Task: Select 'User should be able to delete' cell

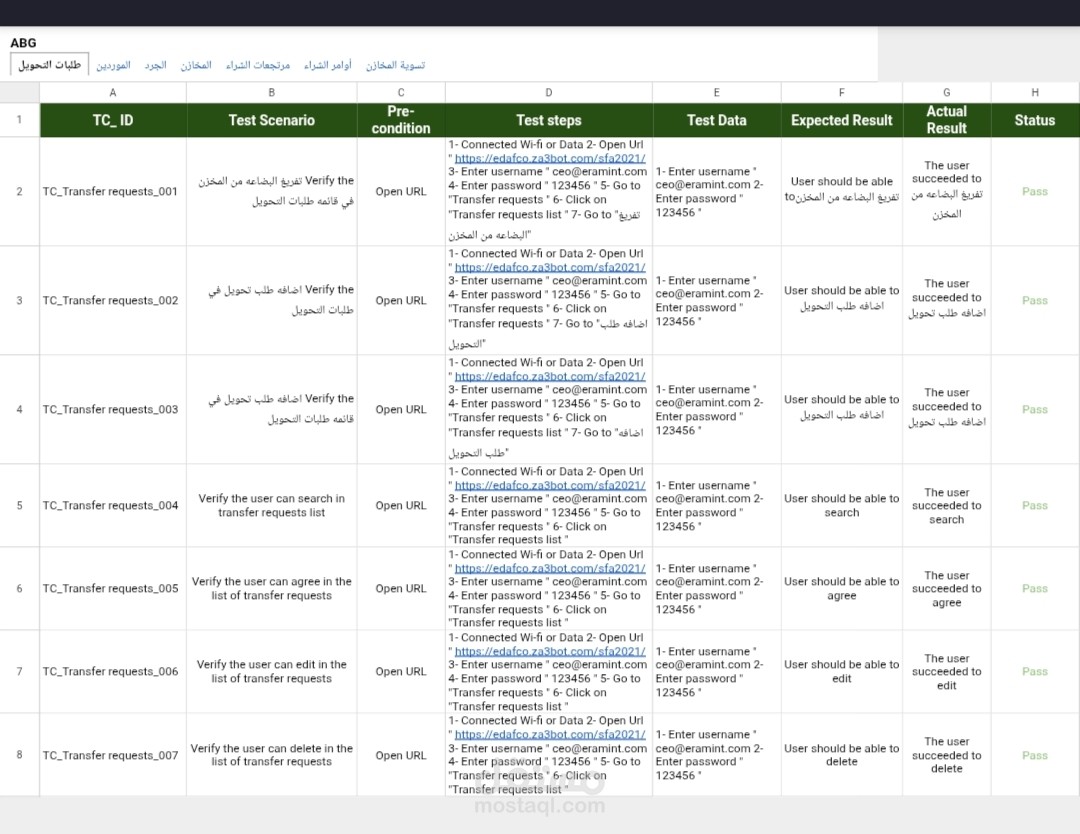Action: click(842, 755)
